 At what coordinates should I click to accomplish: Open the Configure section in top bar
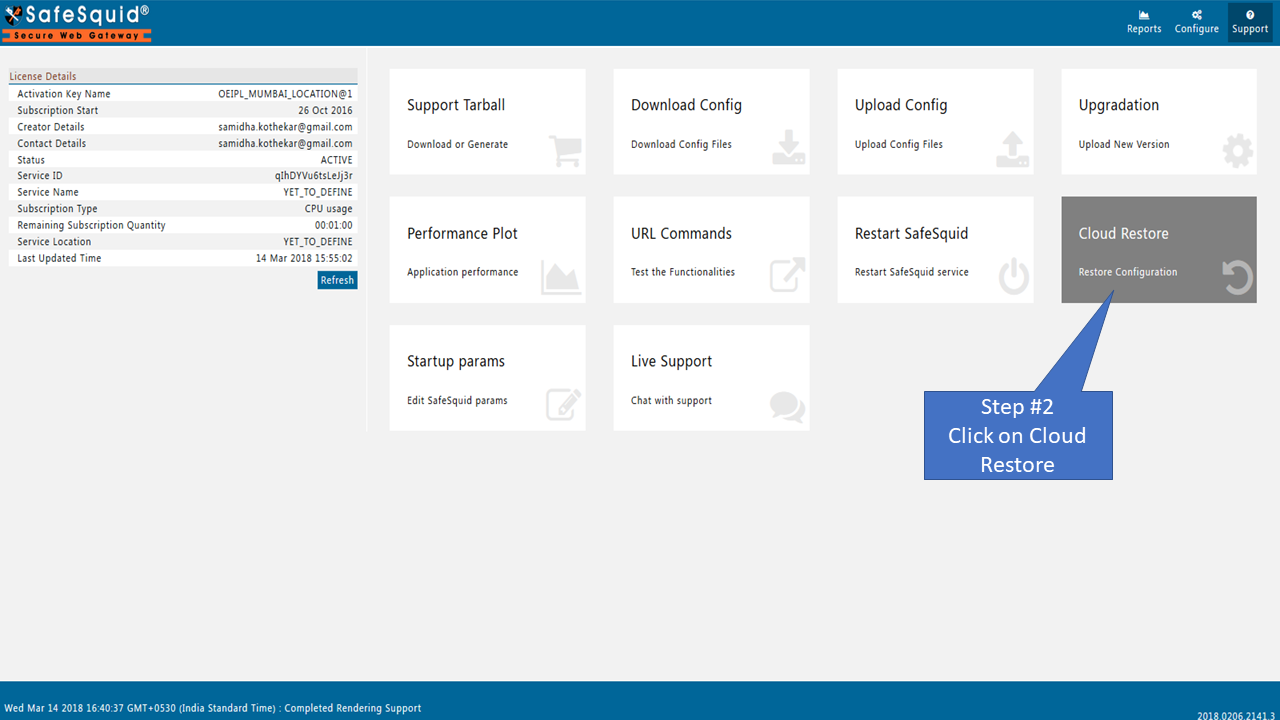tap(1197, 22)
